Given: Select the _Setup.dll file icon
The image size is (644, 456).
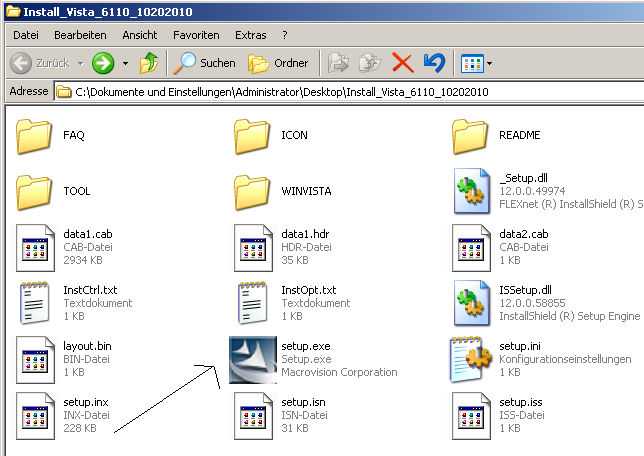Looking at the screenshot, I should 472,191.
